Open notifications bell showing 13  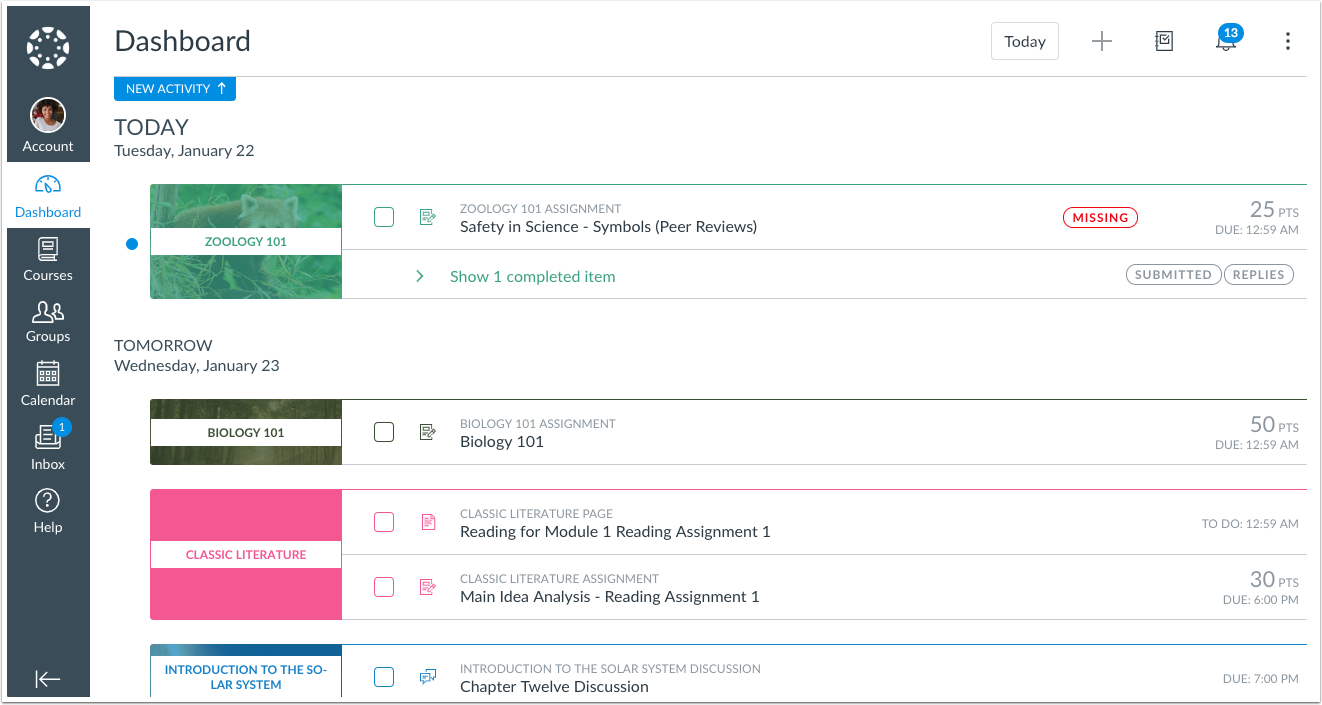(x=1225, y=41)
